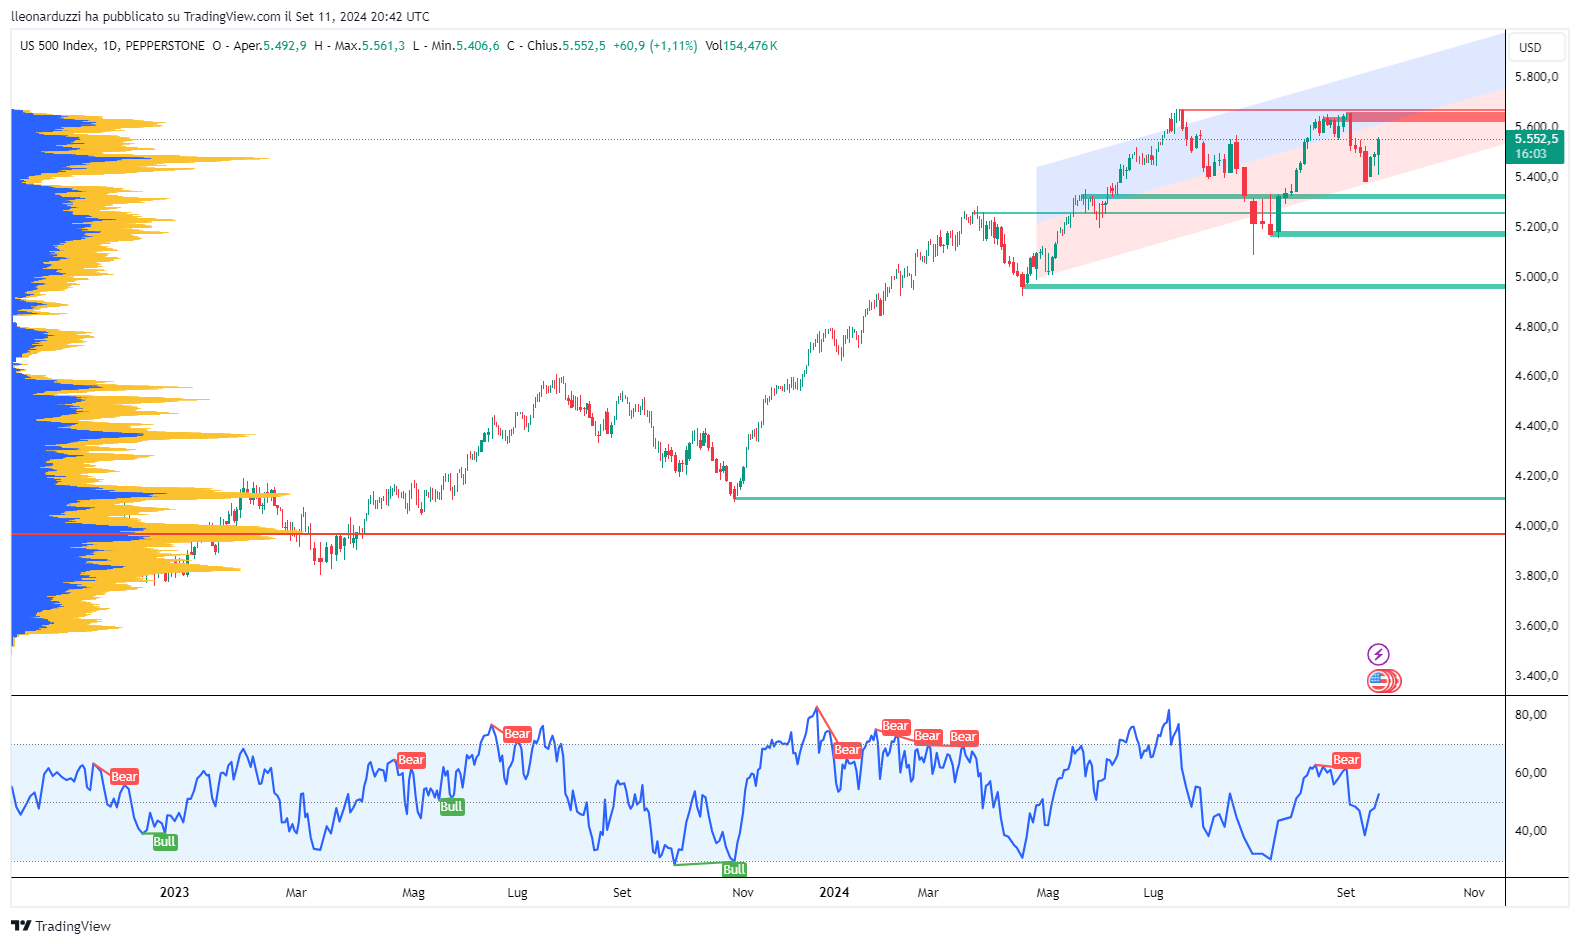Screen dimensions: 1580x944
Task: Click the 5.000,0 price axis label
Action: (1536, 277)
